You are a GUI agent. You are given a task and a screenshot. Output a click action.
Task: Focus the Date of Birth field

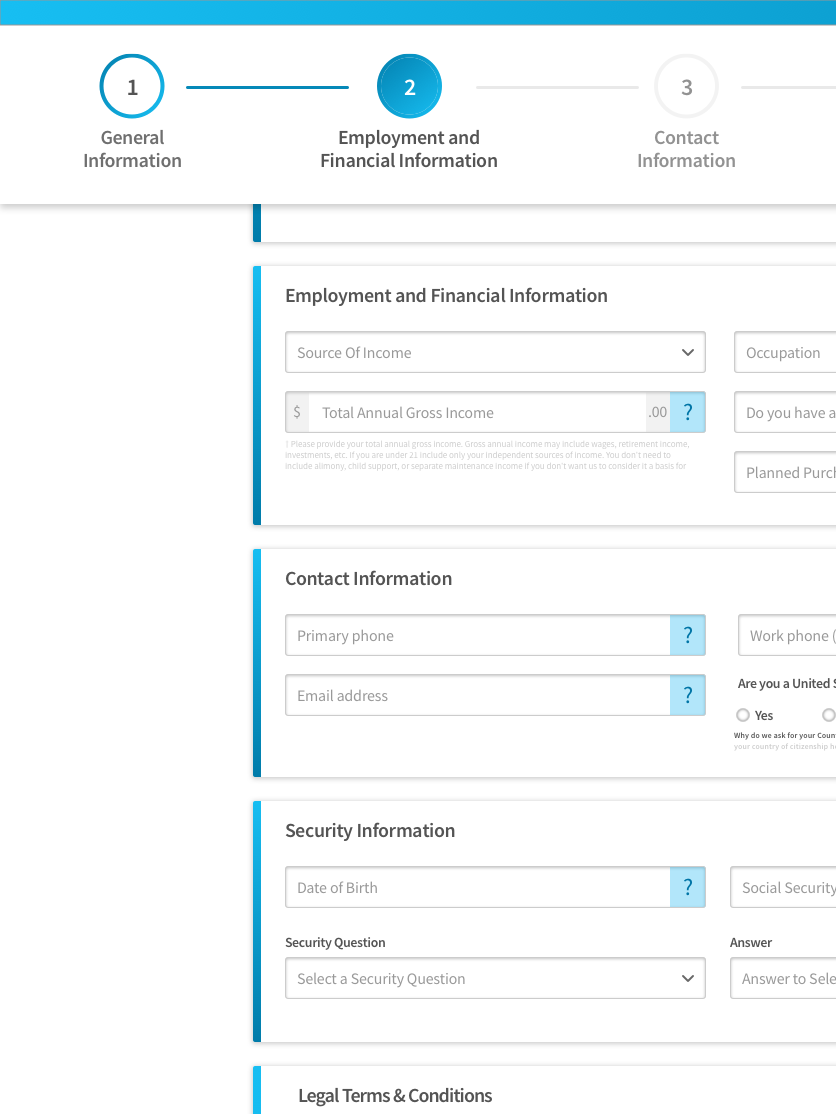click(x=478, y=887)
